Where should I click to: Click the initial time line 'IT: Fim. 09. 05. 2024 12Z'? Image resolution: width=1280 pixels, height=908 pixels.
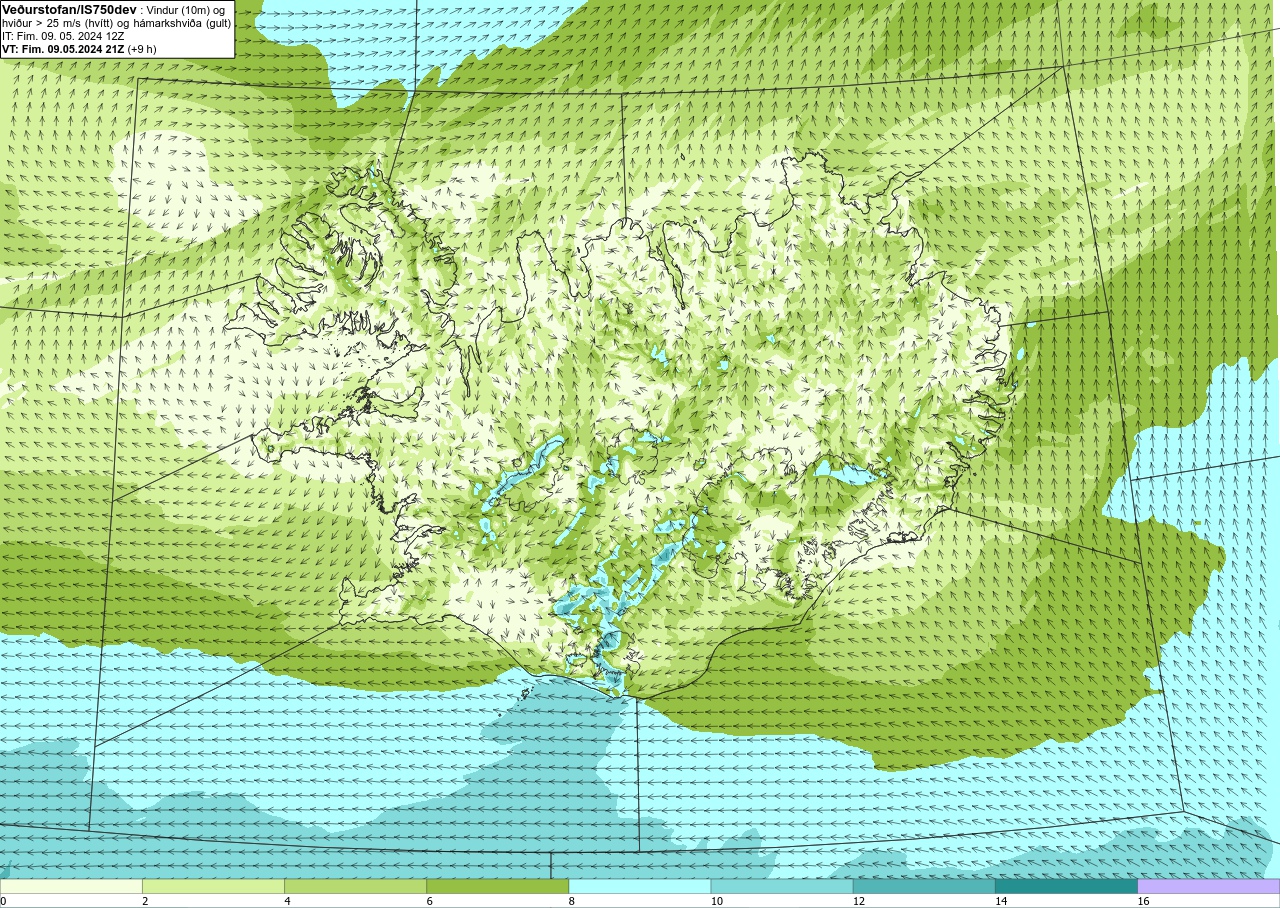62,36
